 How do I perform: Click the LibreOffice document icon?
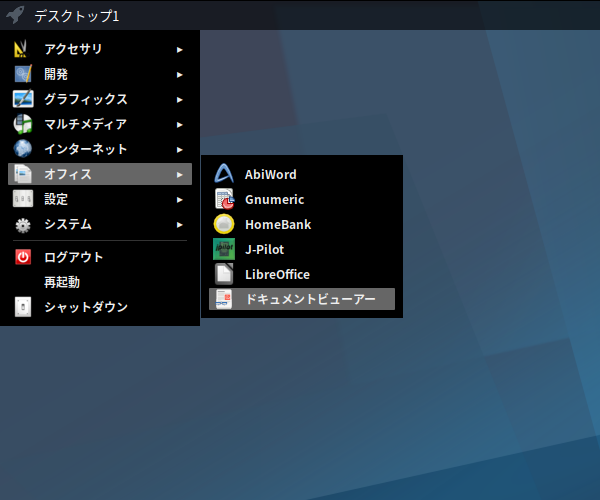[x=224, y=274]
